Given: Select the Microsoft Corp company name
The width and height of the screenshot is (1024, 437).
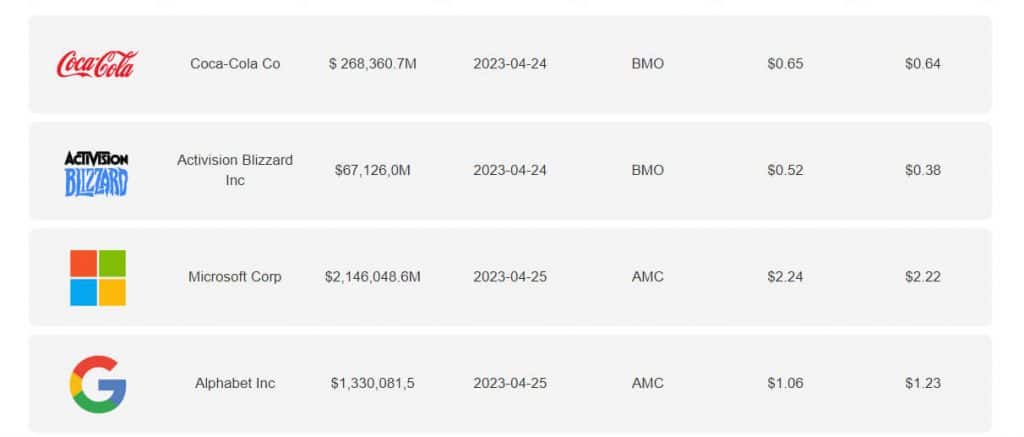Looking at the screenshot, I should (x=235, y=276).
